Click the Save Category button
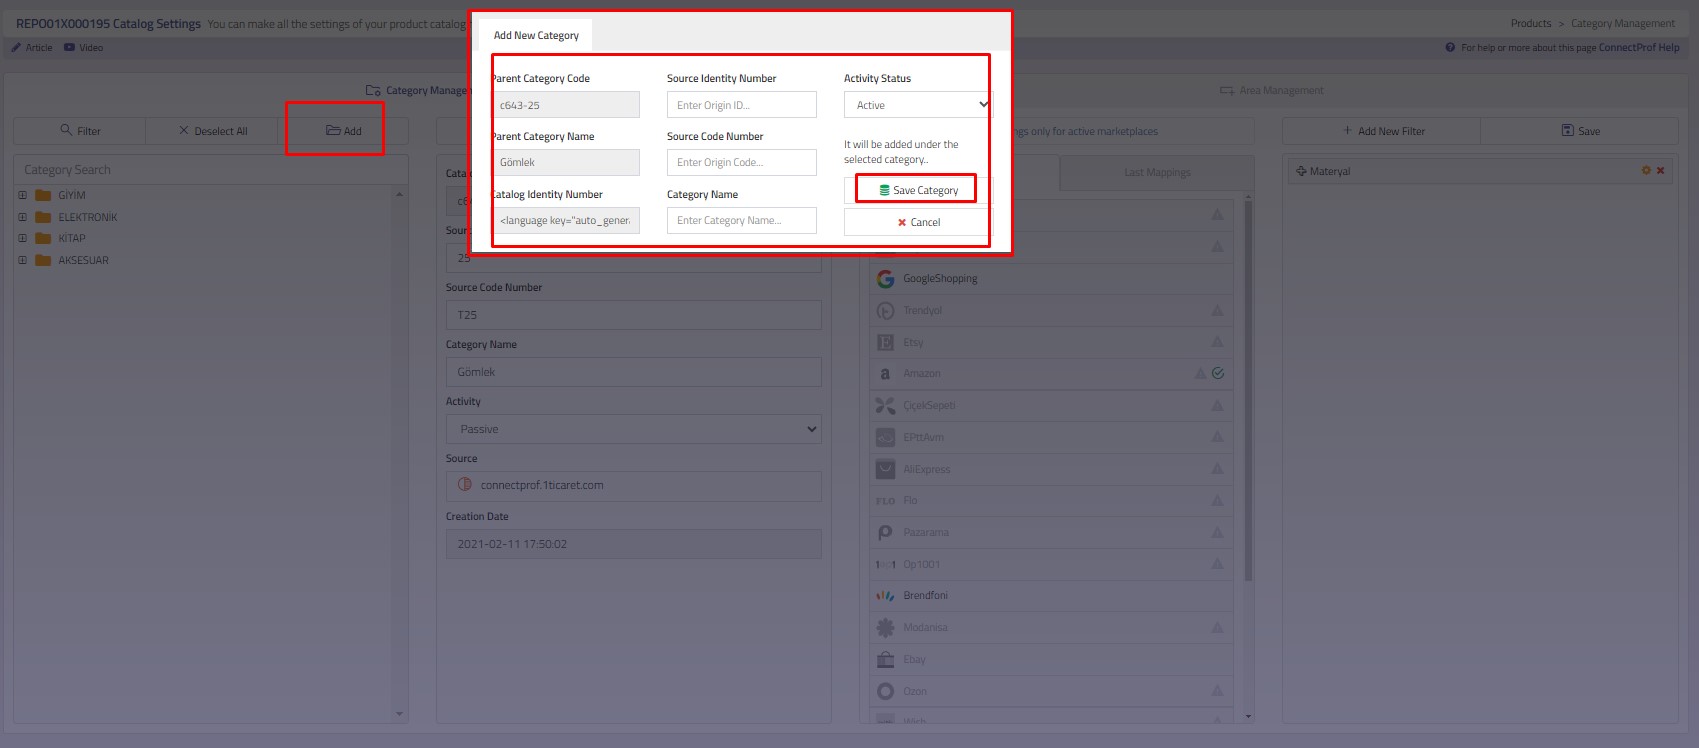This screenshot has width=1699, height=748. point(917,190)
